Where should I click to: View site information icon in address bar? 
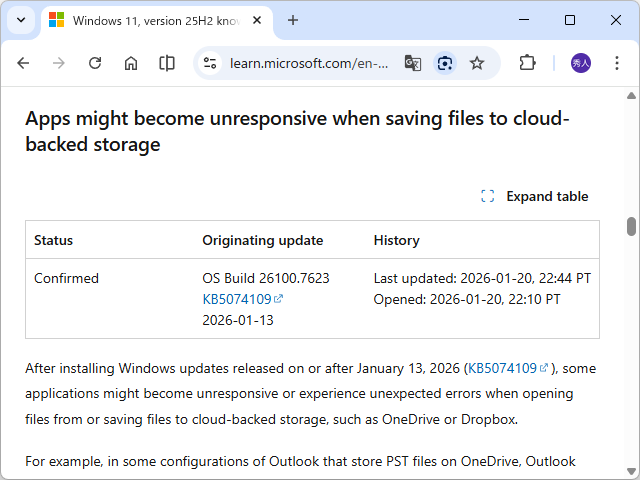pyautogui.click(x=210, y=63)
